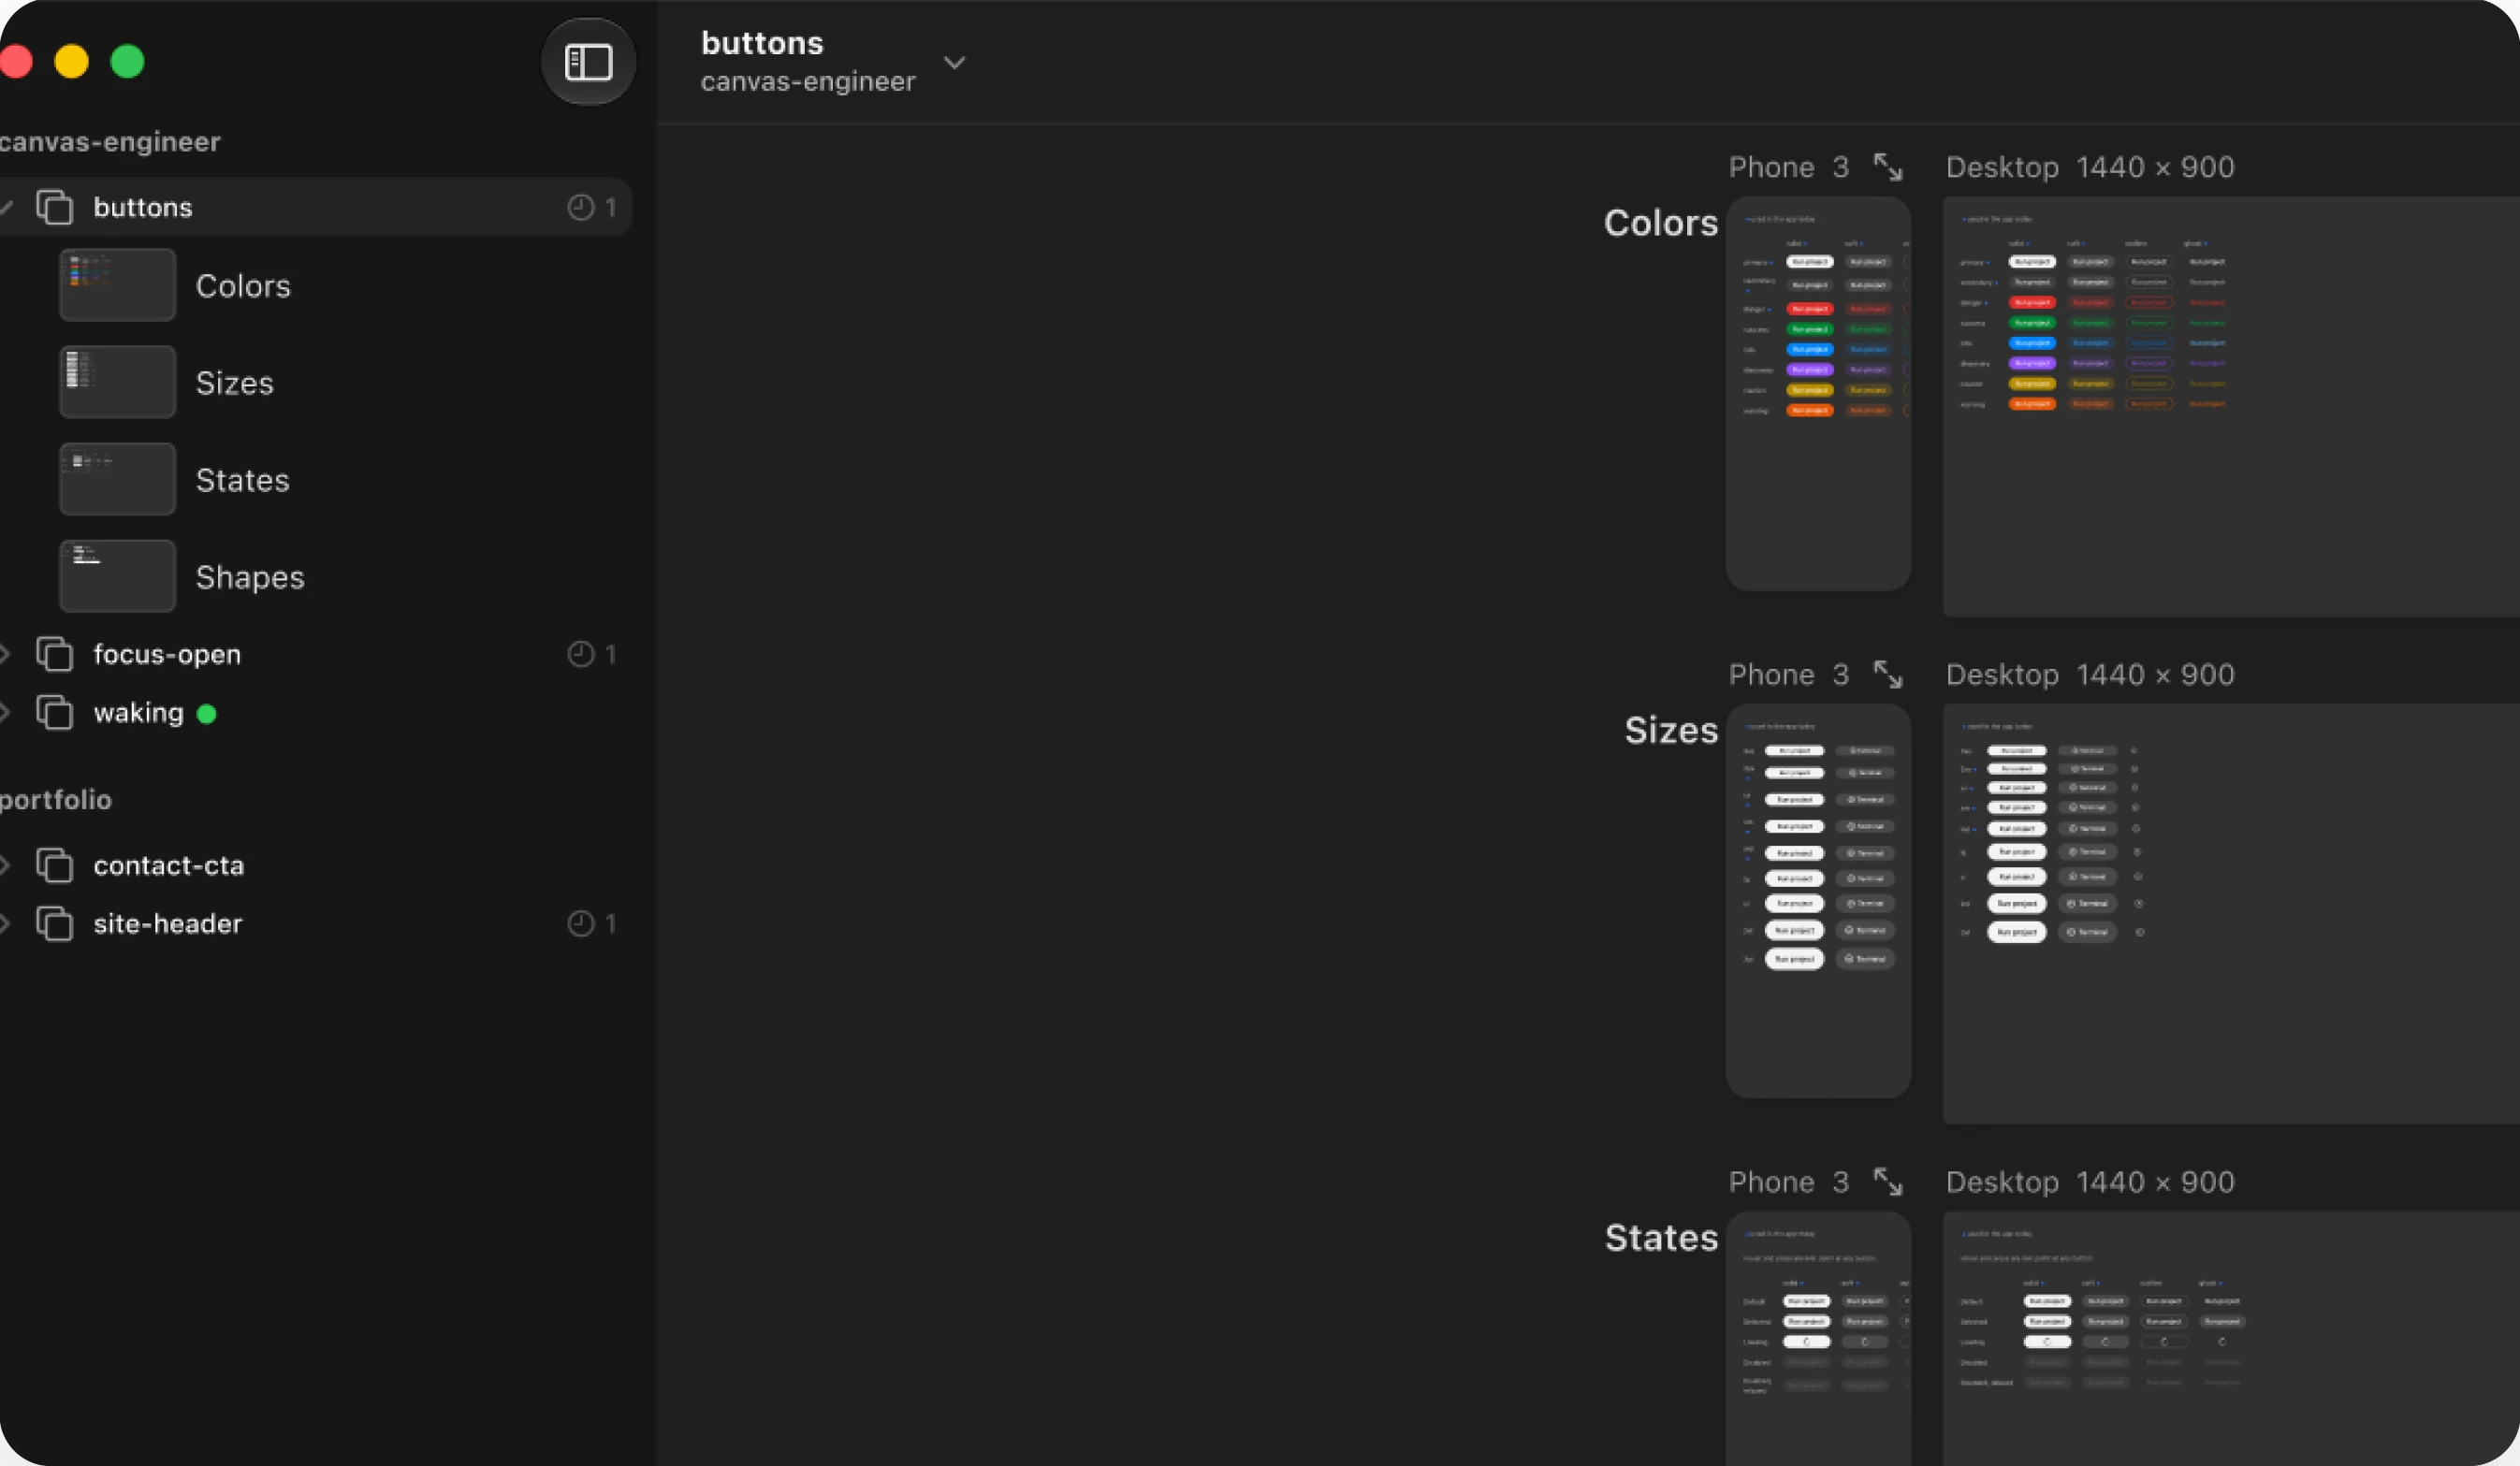Click the history clock icon beside focus-open

point(581,654)
